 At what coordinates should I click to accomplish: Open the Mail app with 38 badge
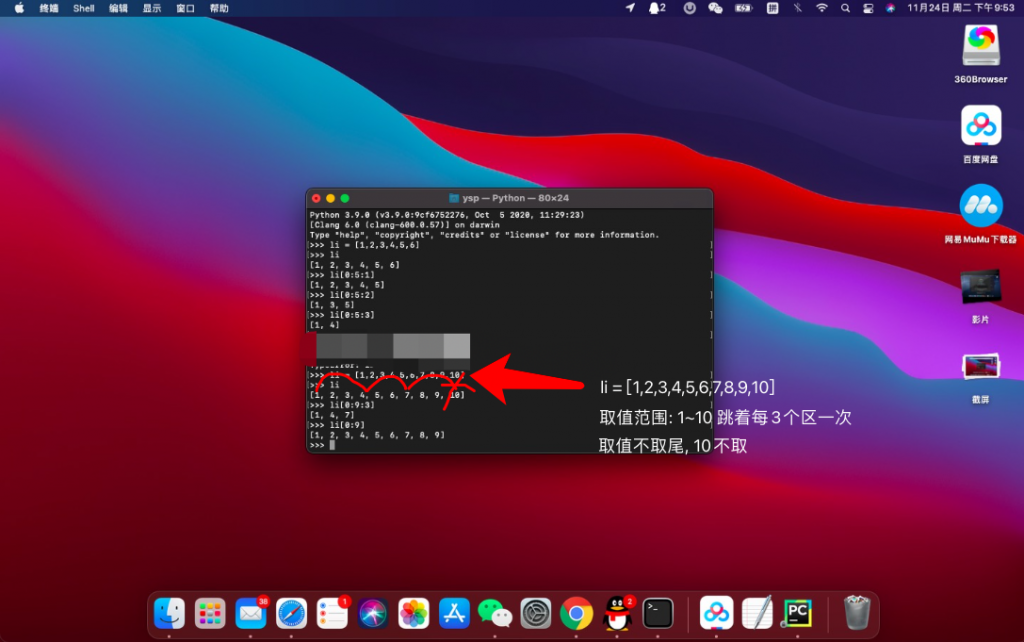click(x=251, y=613)
